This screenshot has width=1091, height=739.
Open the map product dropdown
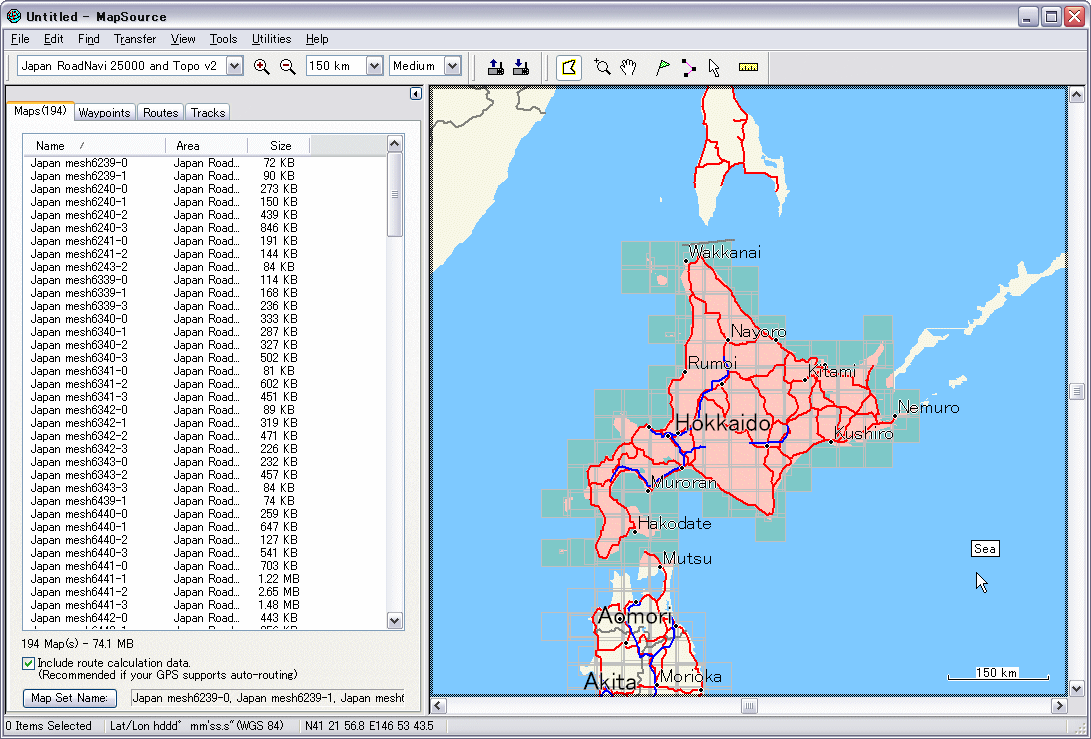click(234, 66)
